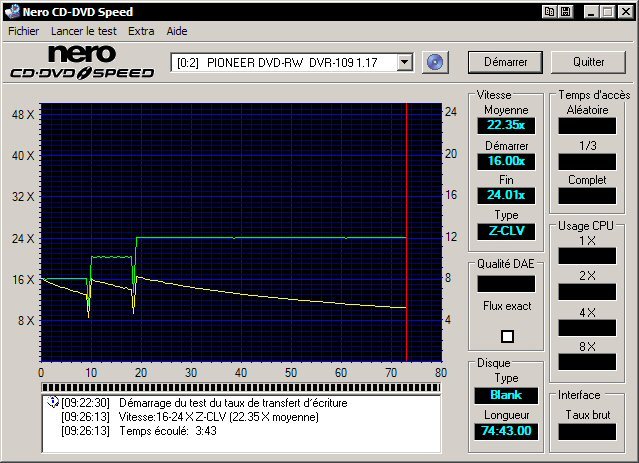639x463 pixels.
Task: Click the Z-CLV type value
Action: click(x=506, y=231)
